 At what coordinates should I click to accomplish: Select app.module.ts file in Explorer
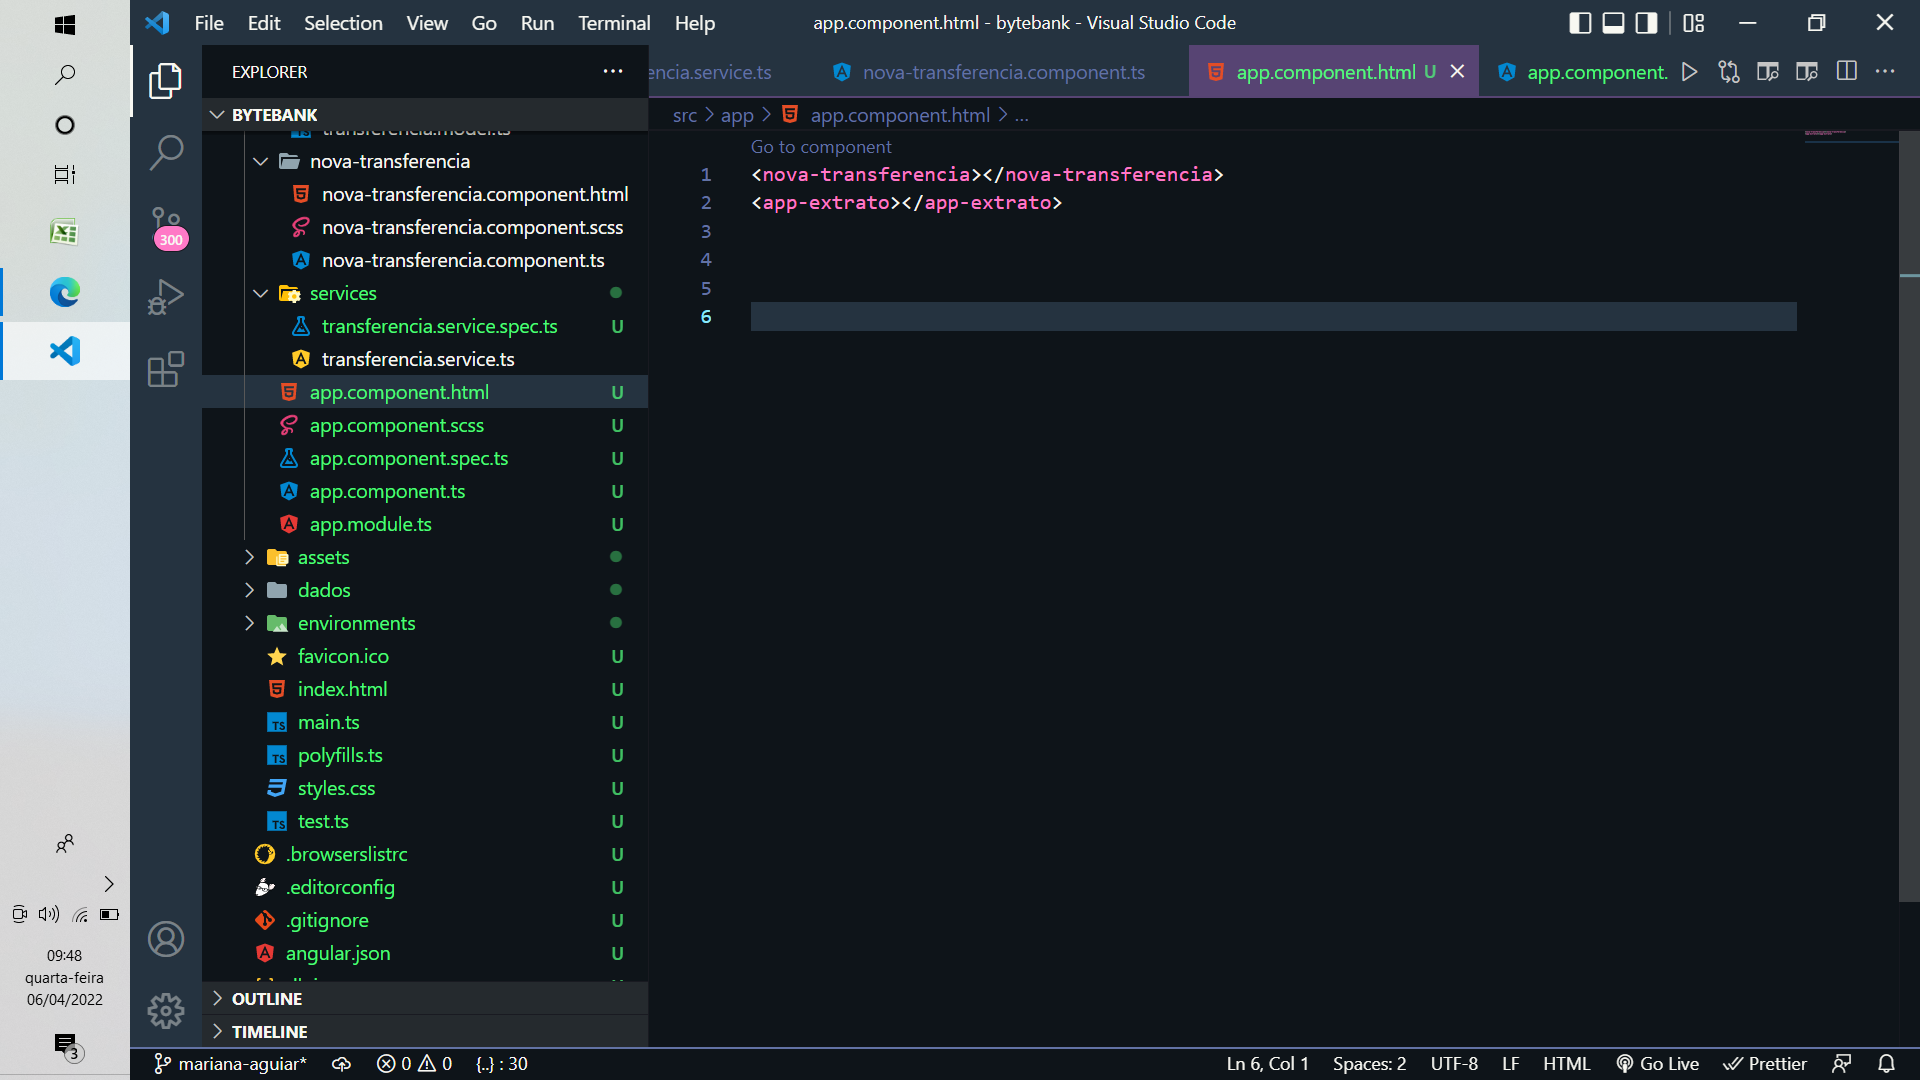[x=371, y=524]
